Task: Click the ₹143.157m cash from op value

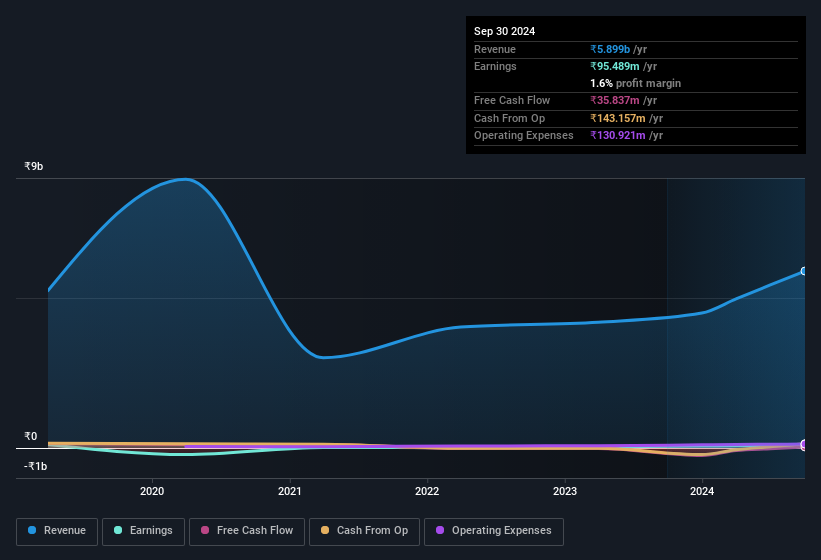Action: (618, 118)
